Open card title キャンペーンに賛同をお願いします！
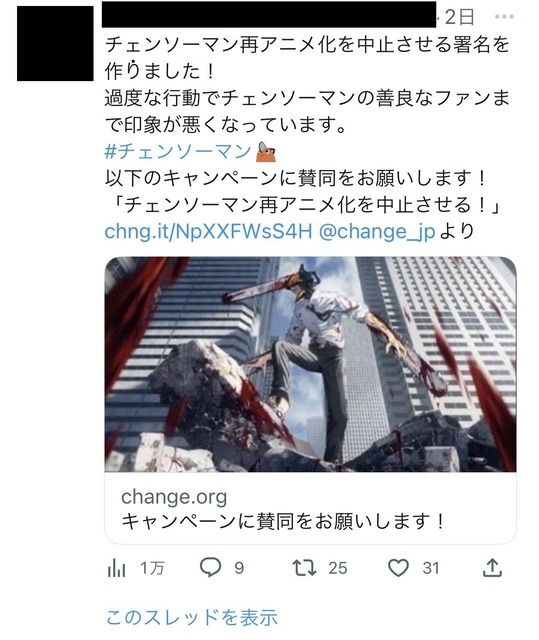539x640 pixels. (x=283, y=521)
